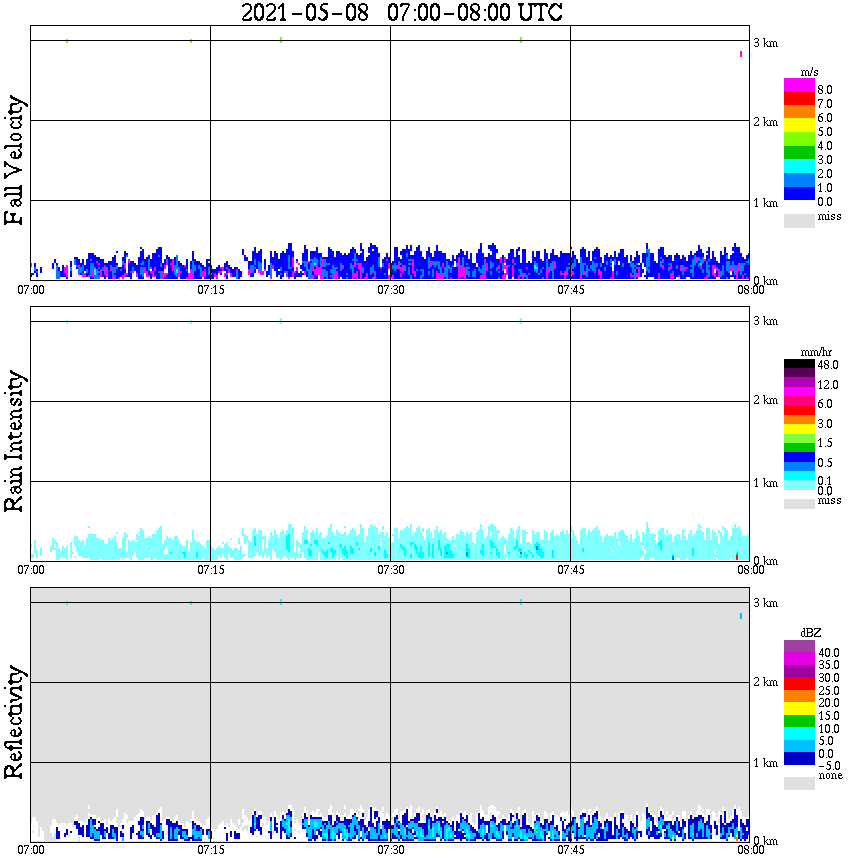Screen dimensions: 850x868
Task: Click the '3 km' label of Fall Velocity plot
Action: click(766, 43)
